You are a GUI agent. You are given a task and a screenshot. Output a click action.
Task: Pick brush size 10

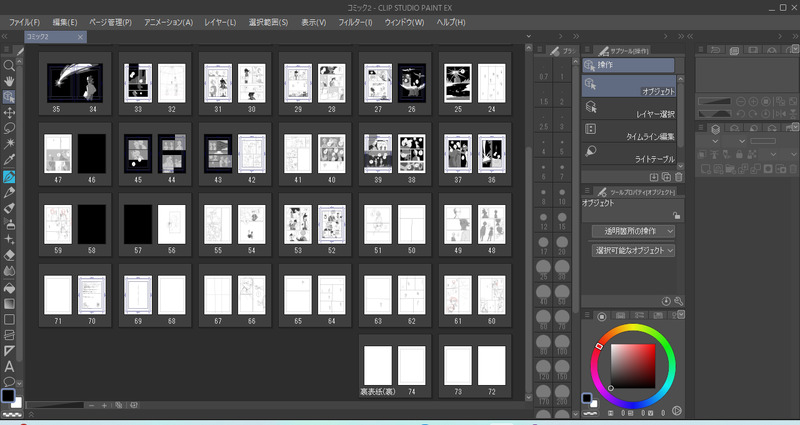[562, 197]
